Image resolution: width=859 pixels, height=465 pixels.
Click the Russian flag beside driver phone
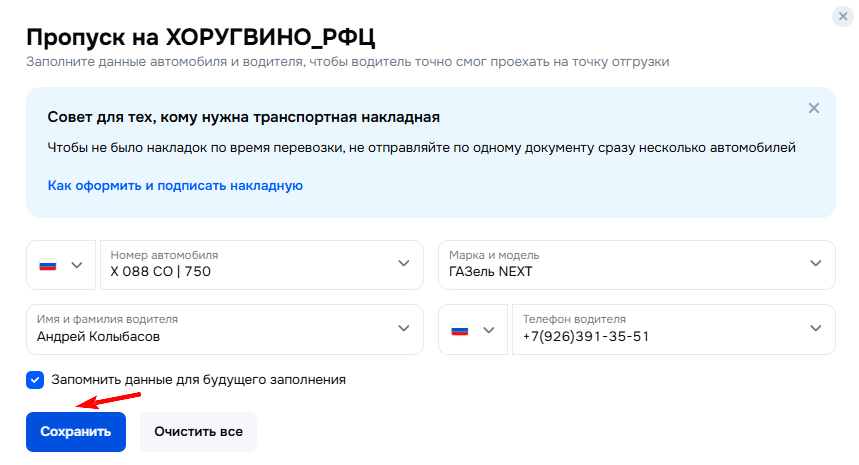pos(460,330)
